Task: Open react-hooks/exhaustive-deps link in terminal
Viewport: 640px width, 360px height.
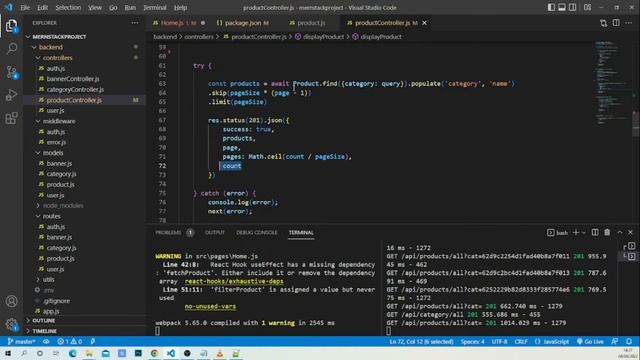Action: point(234,281)
